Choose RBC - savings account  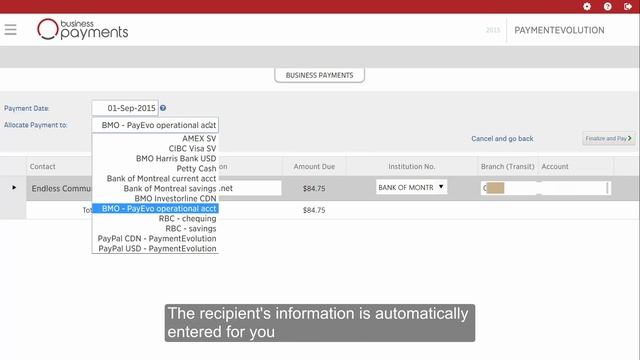pos(156,229)
